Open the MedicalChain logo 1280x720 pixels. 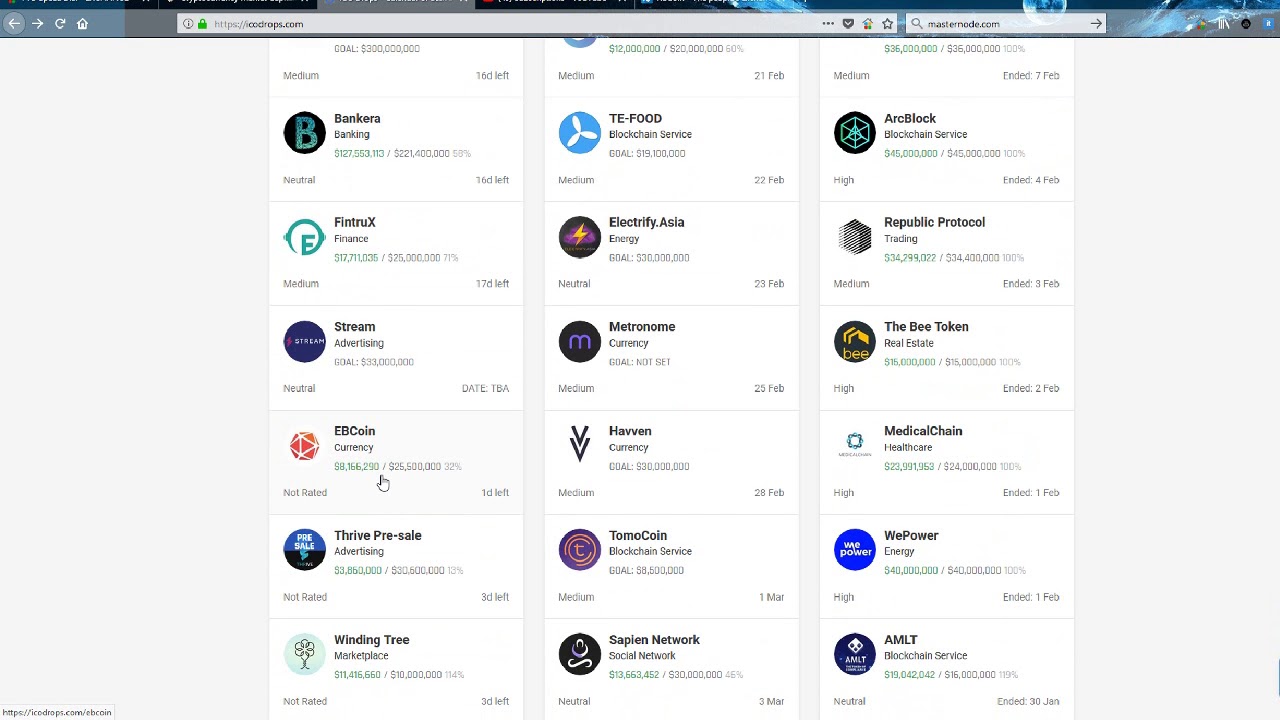(x=854, y=445)
